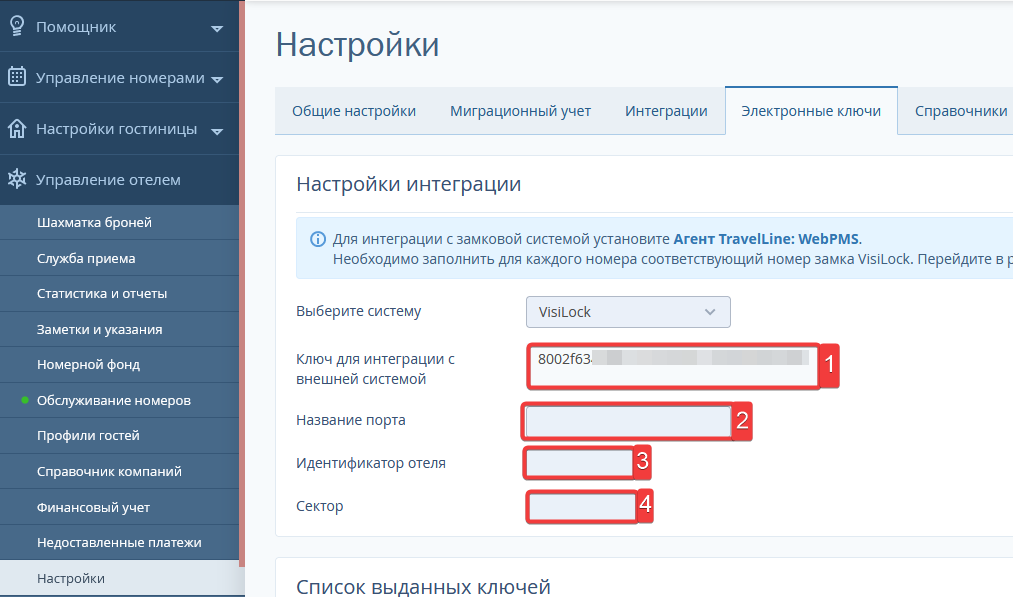The height and width of the screenshot is (597, 1013).
Task: Expand the Настройки гостиницы menu arrow
Action: [217, 131]
